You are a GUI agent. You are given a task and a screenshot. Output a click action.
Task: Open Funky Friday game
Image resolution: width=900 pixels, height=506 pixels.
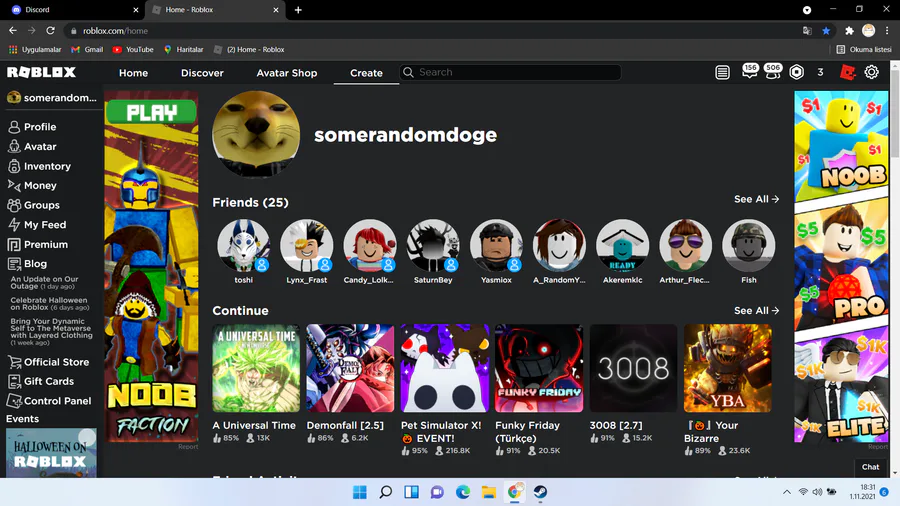(x=539, y=368)
